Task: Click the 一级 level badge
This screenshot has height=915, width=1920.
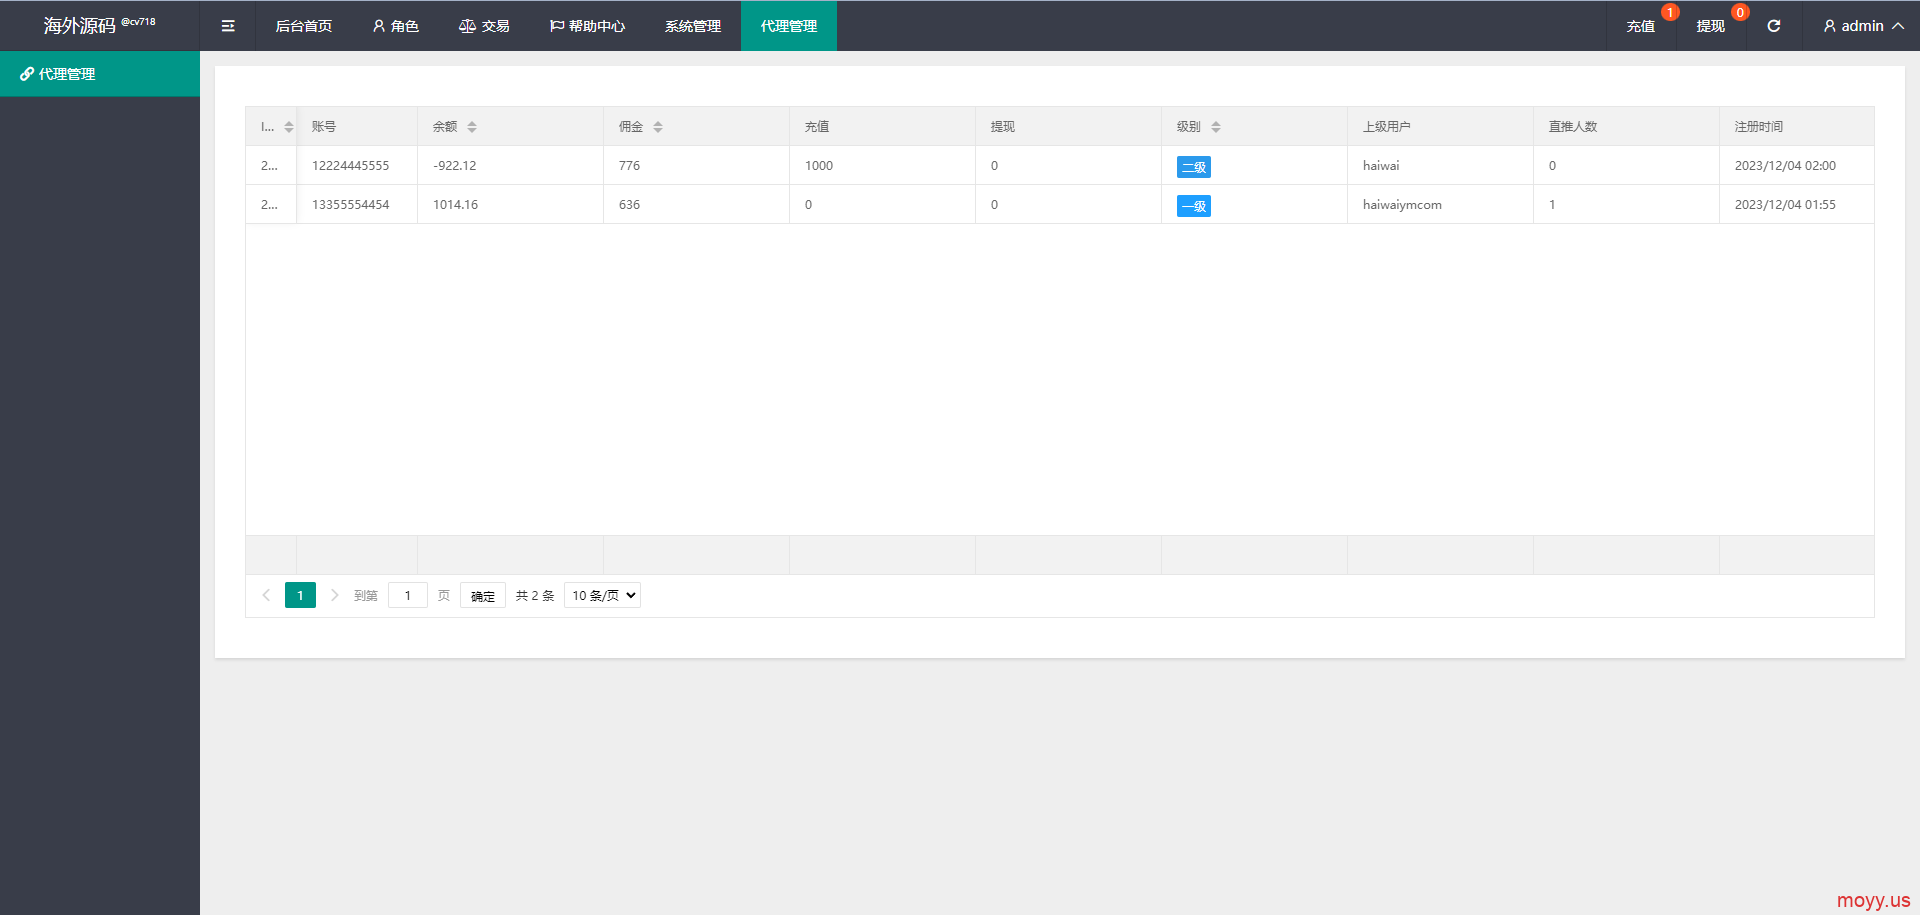Action: pyautogui.click(x=1194, y=206)
